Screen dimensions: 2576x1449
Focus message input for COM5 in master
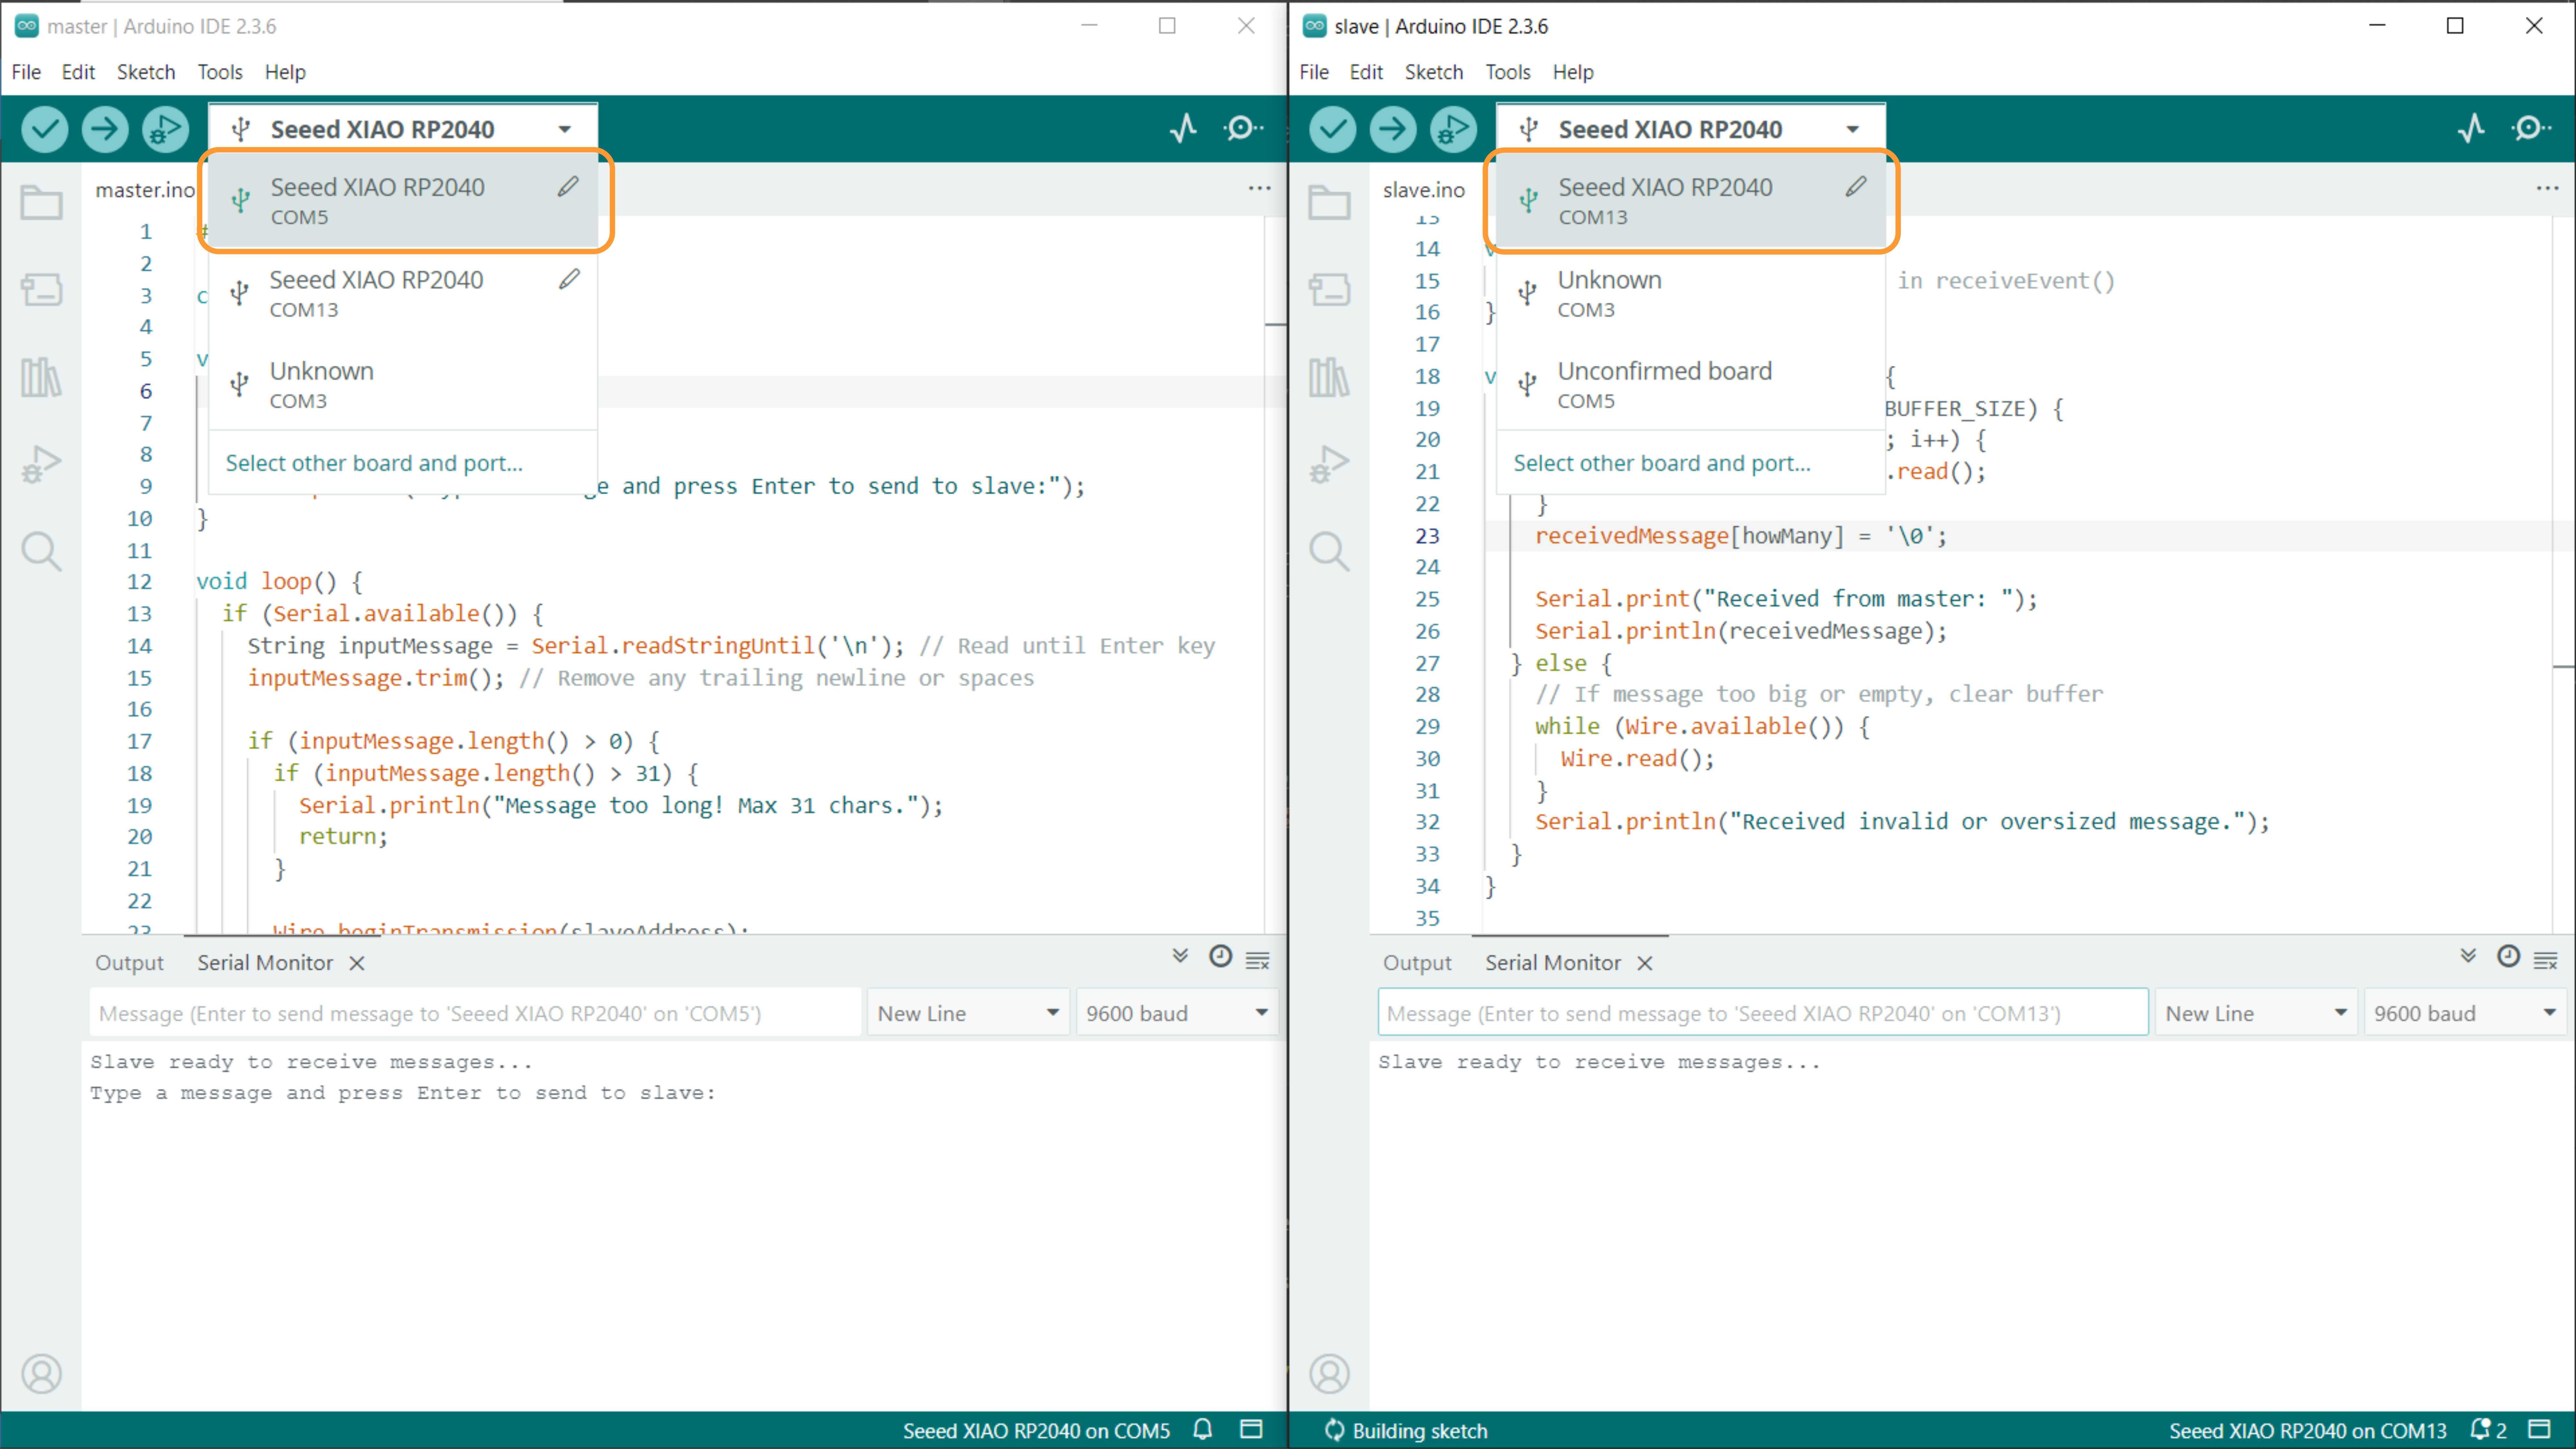tap(475, 1013)
